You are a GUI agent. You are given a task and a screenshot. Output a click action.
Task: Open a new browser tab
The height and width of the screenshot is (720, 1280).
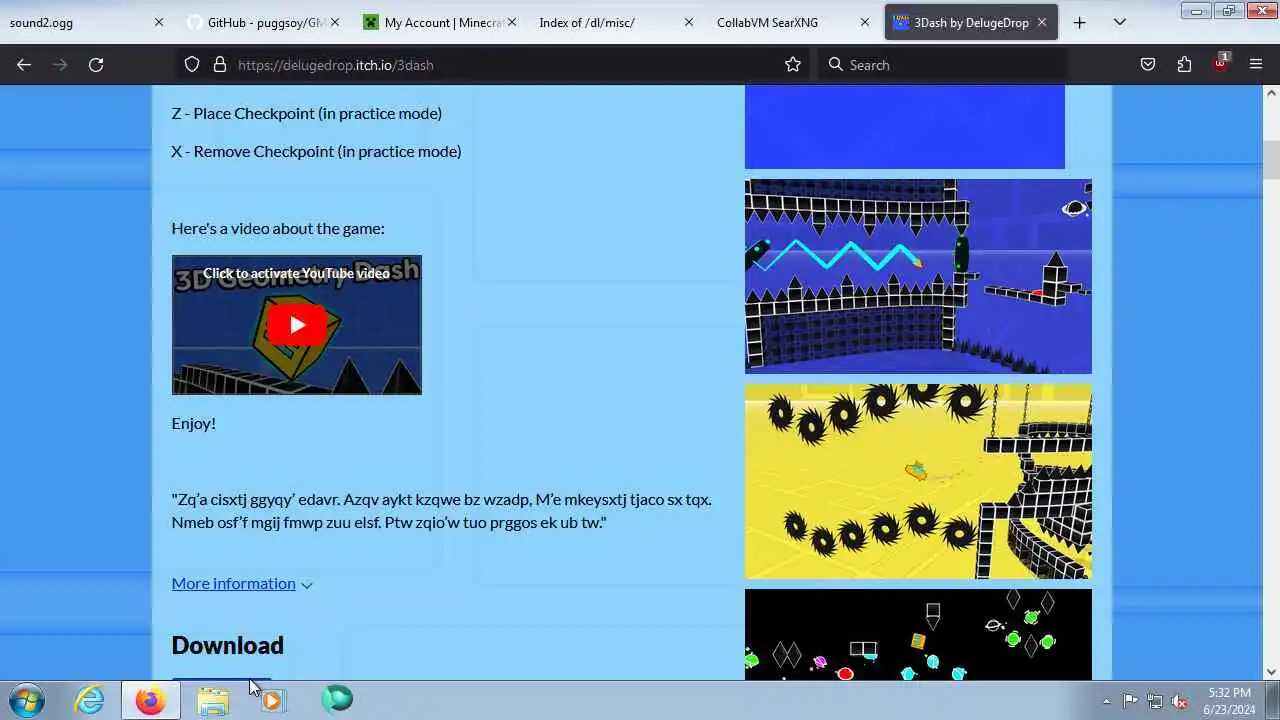(1079, 22)
